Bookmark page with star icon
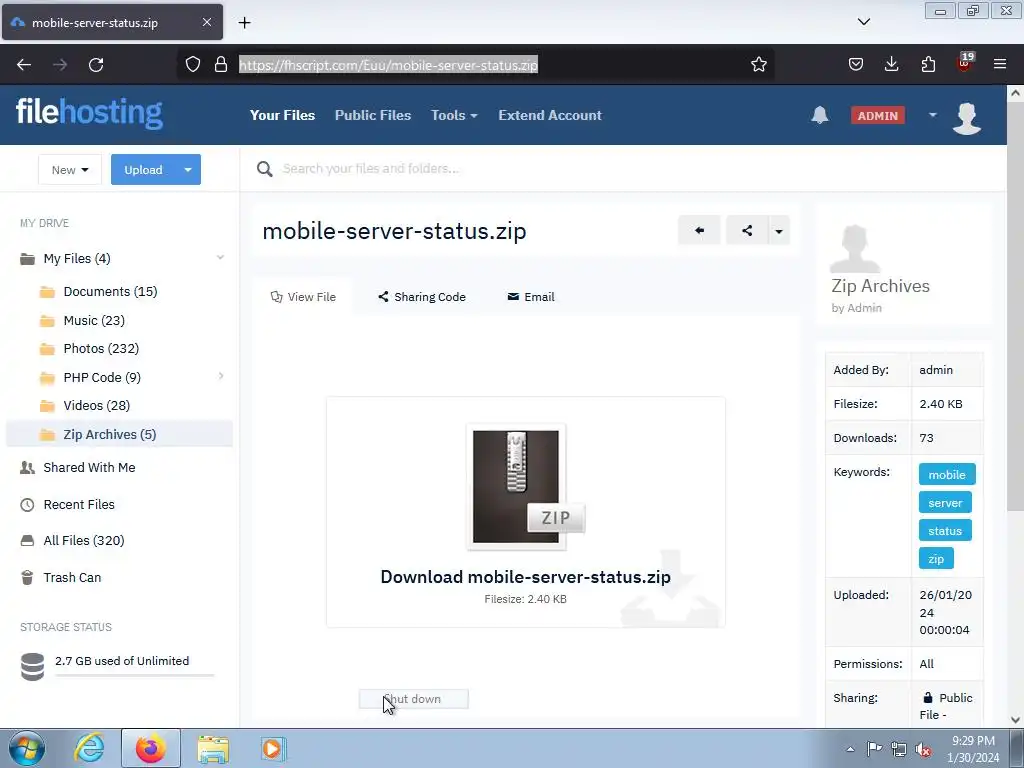Viewport: 1024px width, 768px height. pos(758,65)
